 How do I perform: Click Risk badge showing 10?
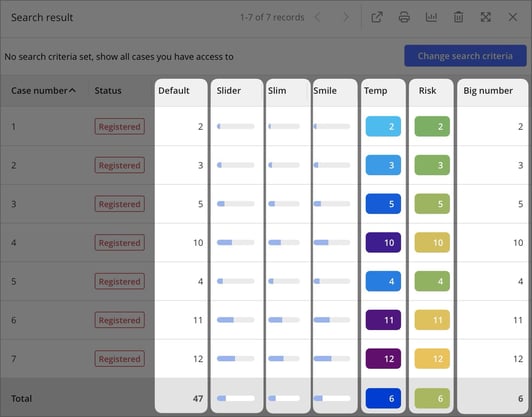[432, 243]
